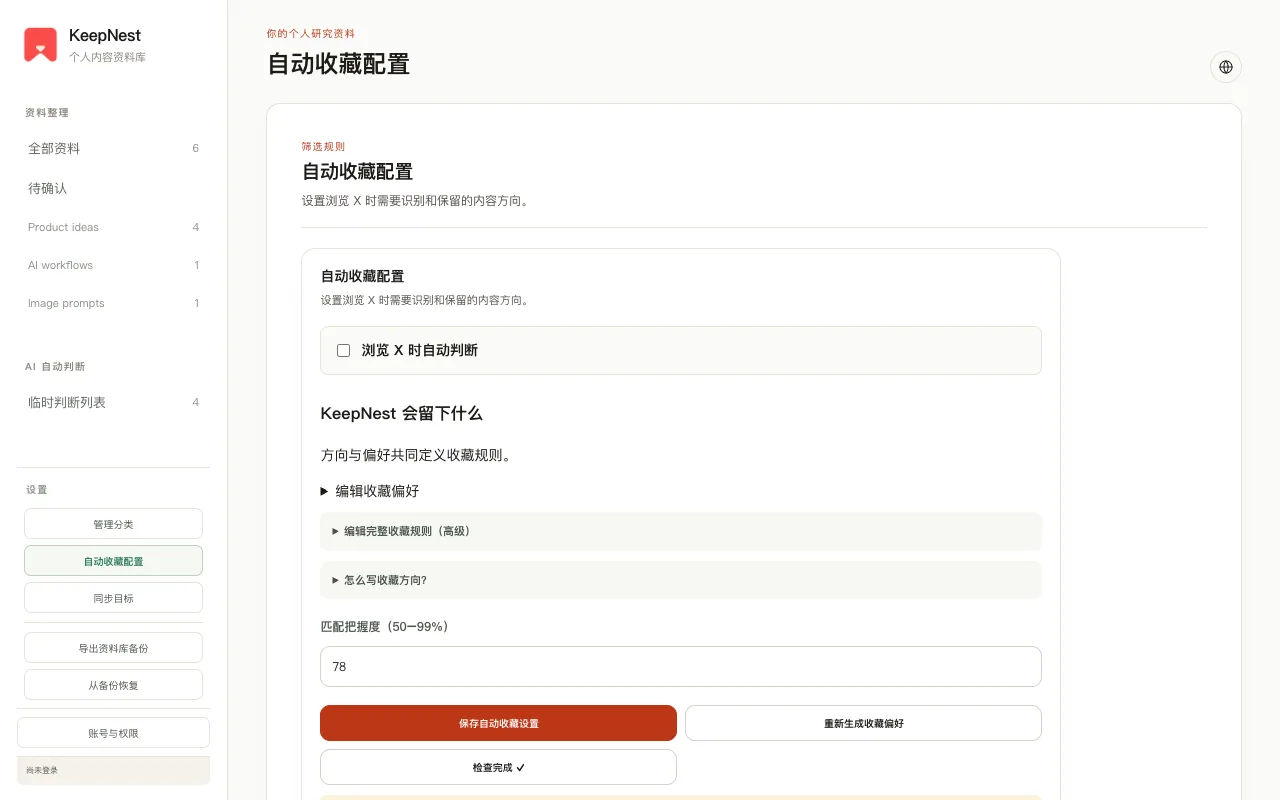Open the globe language switcher
This screenshot has height=800, width=1280.
(x=1226, y=67)
